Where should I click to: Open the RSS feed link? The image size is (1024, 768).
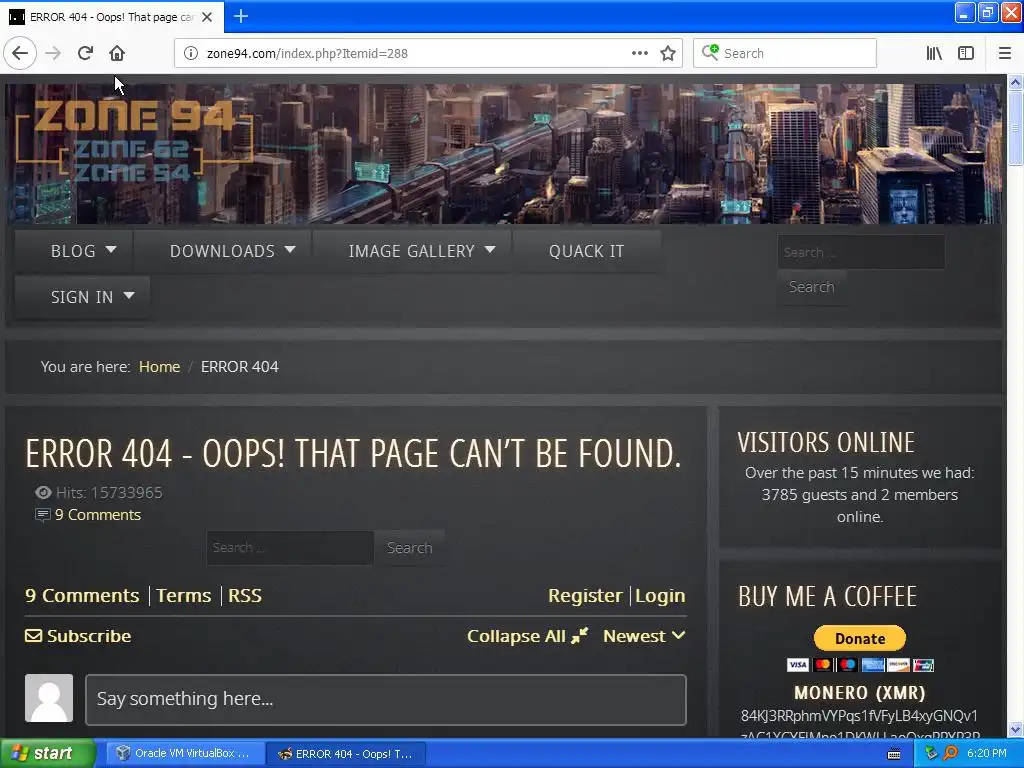point(245,596)
